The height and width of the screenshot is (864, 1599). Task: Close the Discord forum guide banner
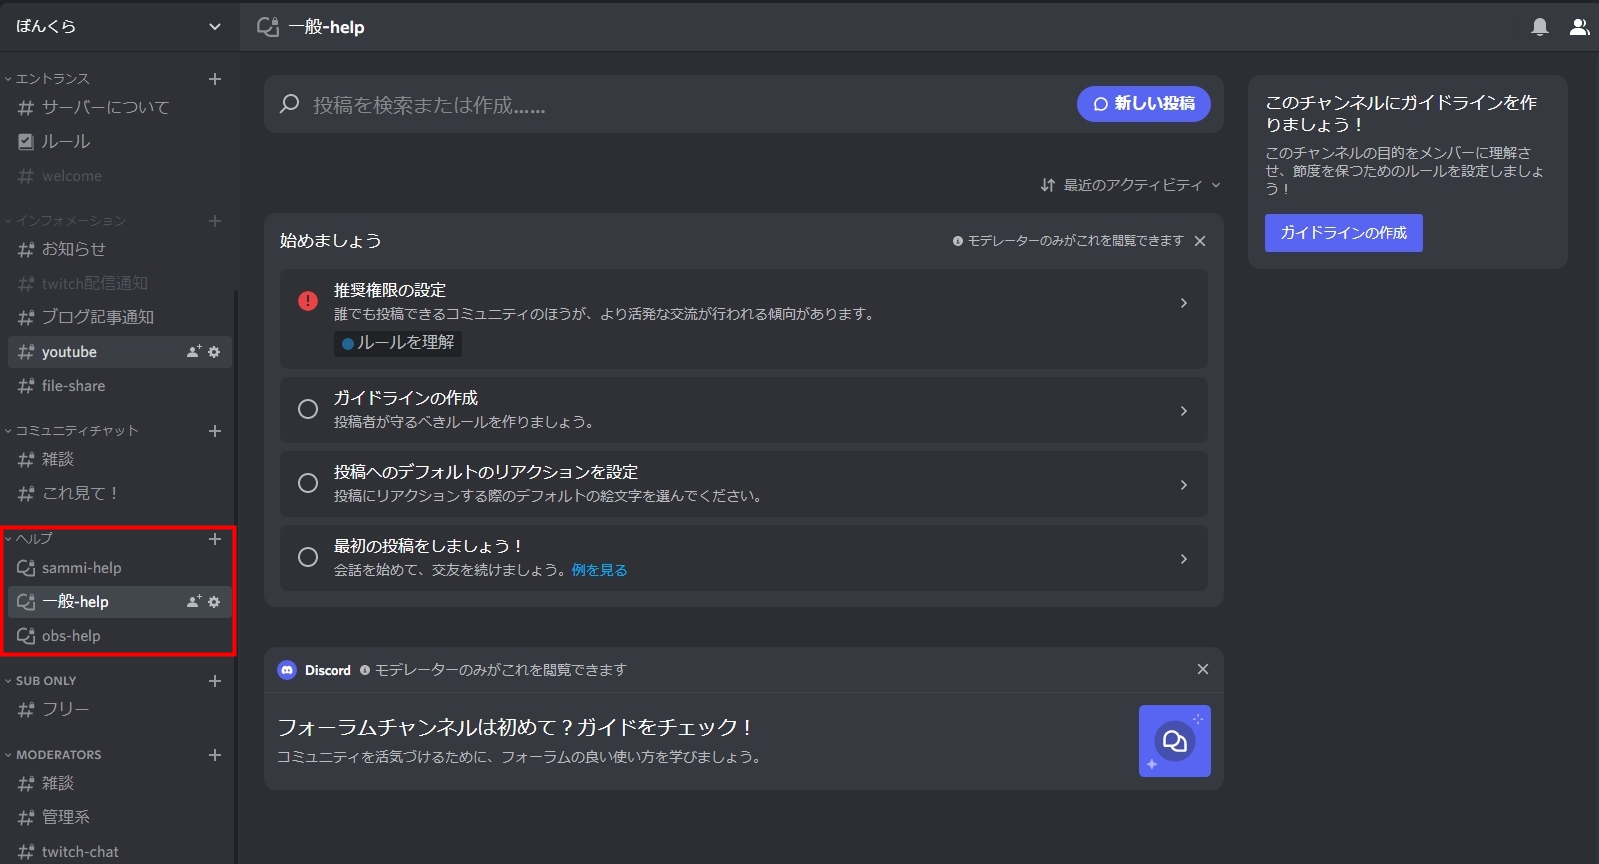point(1203,669)
